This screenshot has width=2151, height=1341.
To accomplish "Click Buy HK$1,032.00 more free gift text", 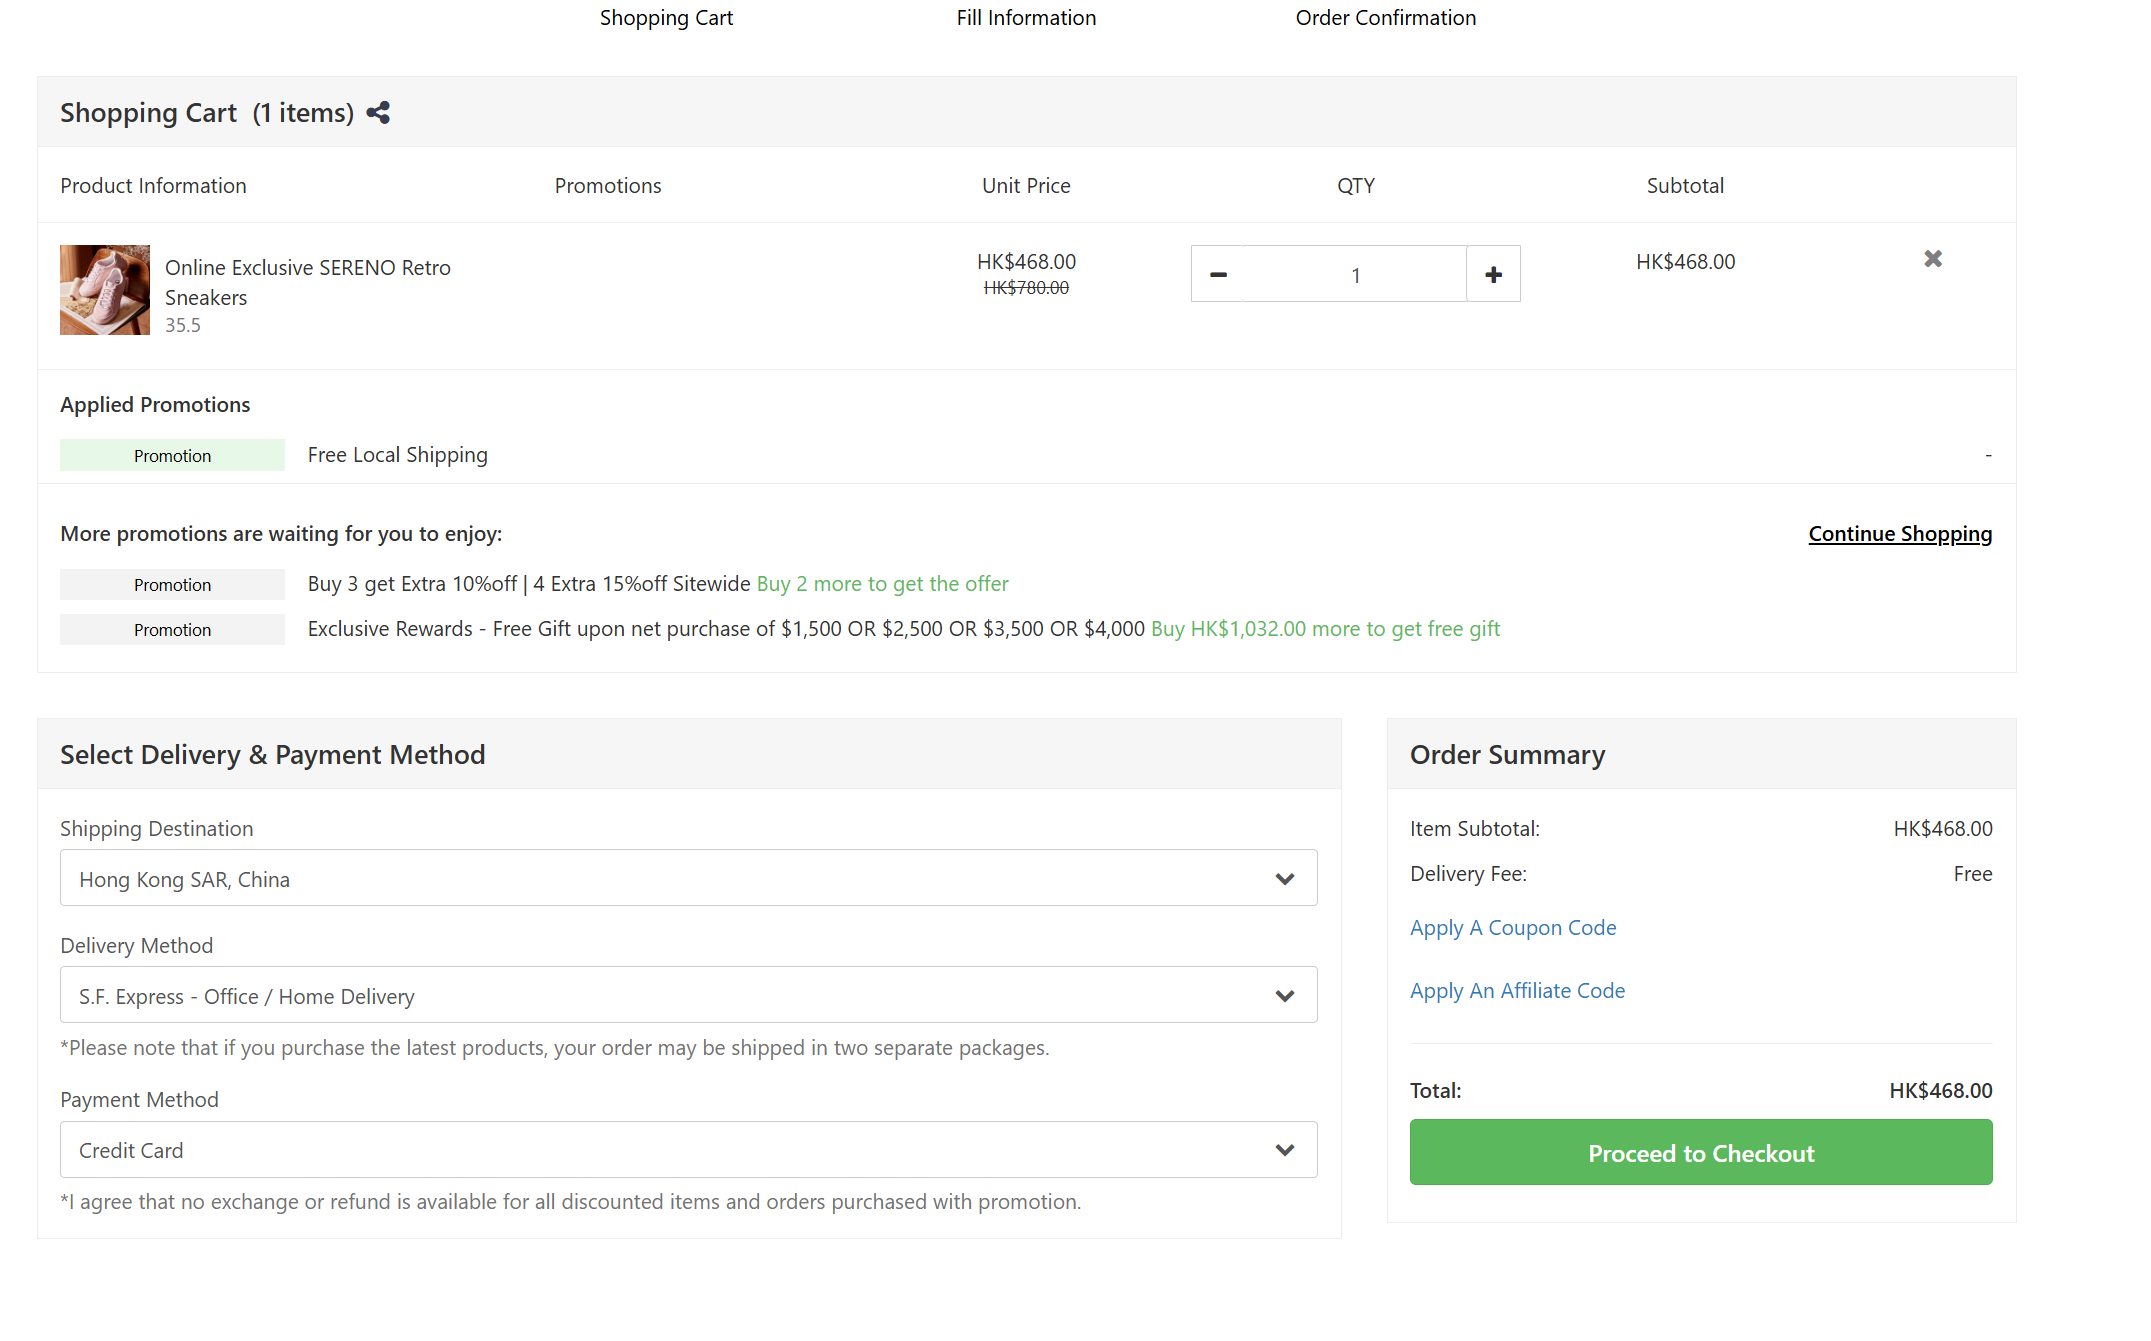I will point(1325,629).
